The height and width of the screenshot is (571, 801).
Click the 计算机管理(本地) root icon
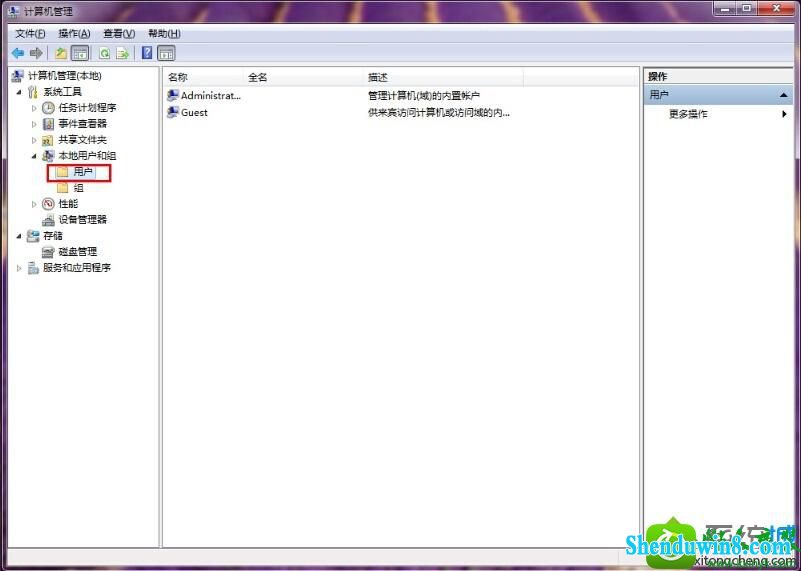(18, 76)
